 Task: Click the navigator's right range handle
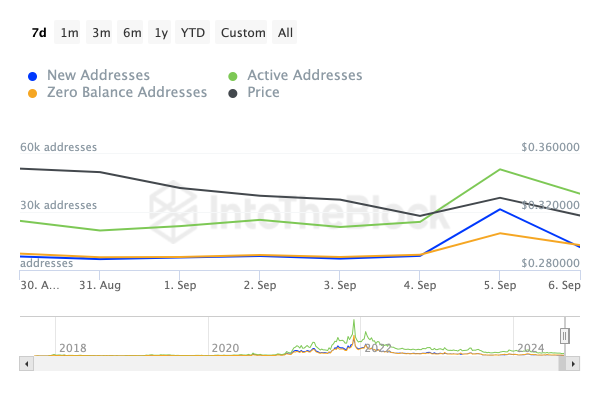[565, 336]
